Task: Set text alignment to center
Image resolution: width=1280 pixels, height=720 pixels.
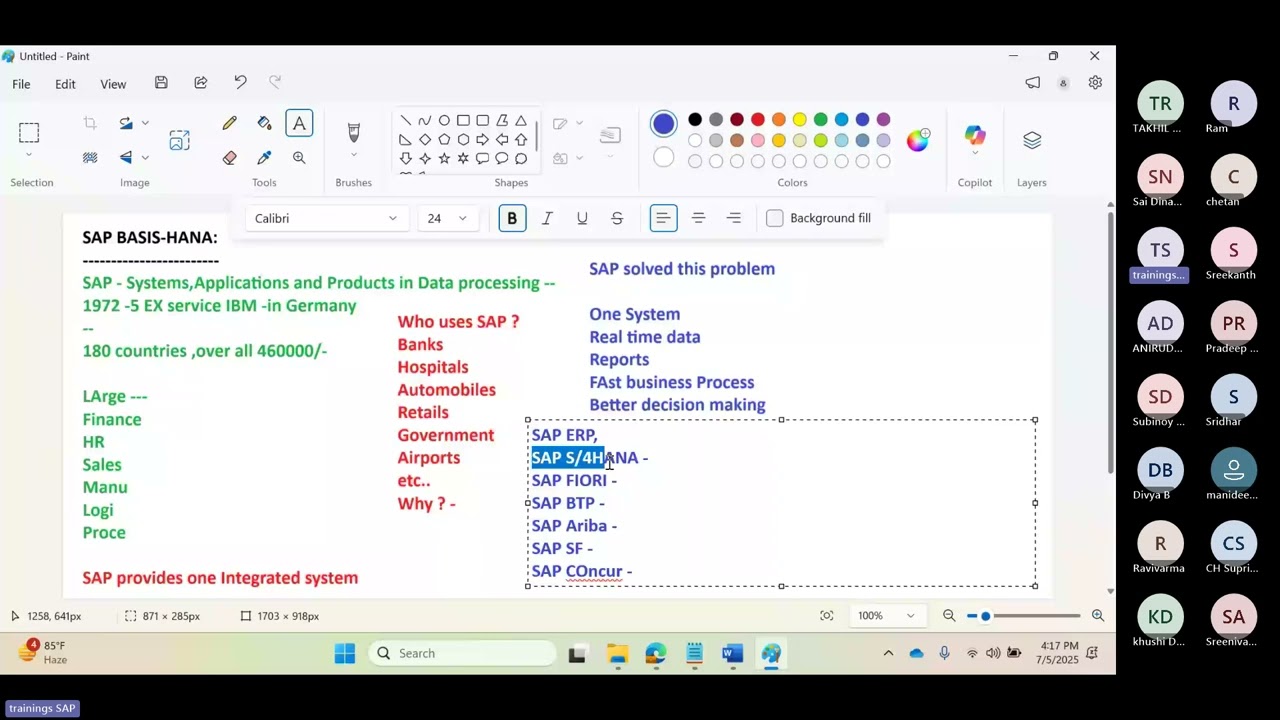Action: coord(699,218)
